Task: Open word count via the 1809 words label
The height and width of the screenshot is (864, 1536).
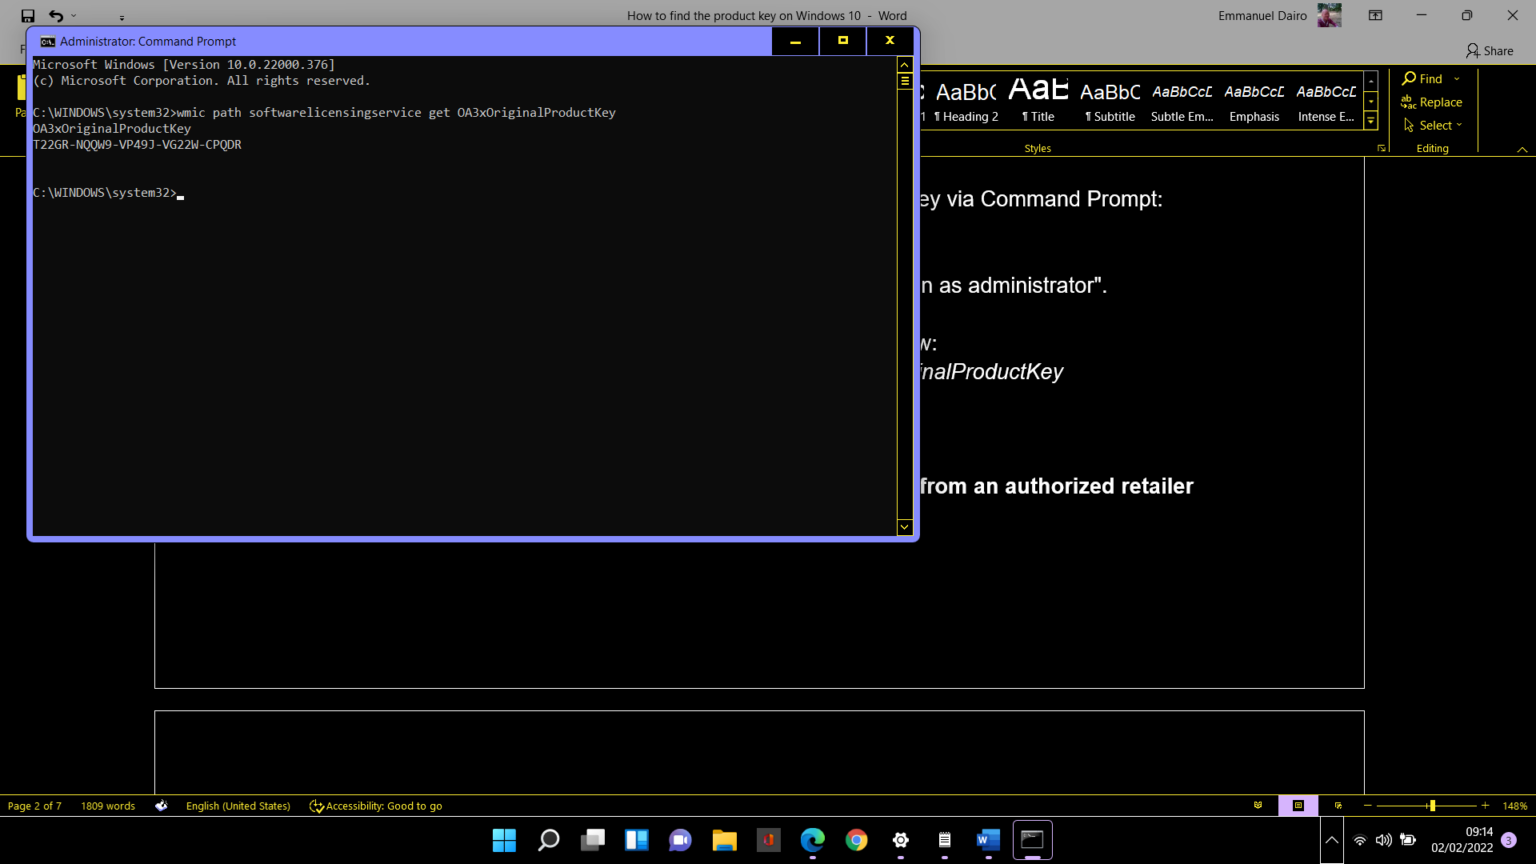Action: click(108, 805)
